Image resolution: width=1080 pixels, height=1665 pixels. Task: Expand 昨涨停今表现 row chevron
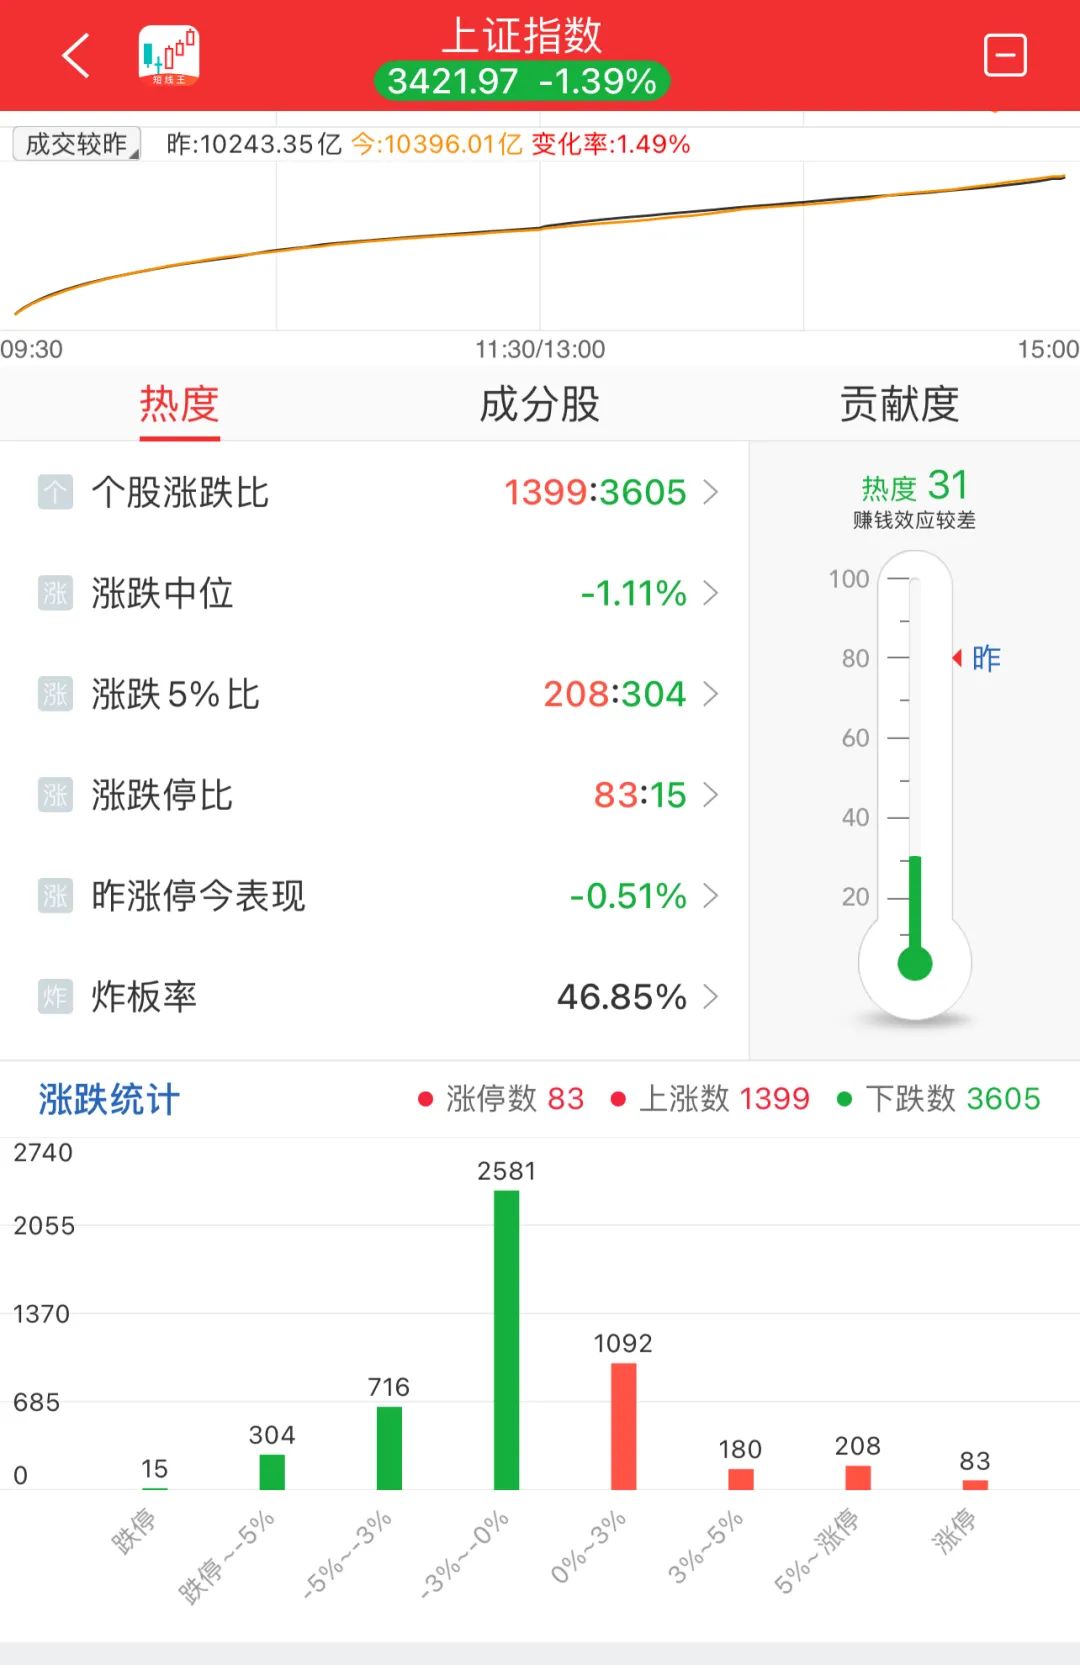(x=711, y=896)
